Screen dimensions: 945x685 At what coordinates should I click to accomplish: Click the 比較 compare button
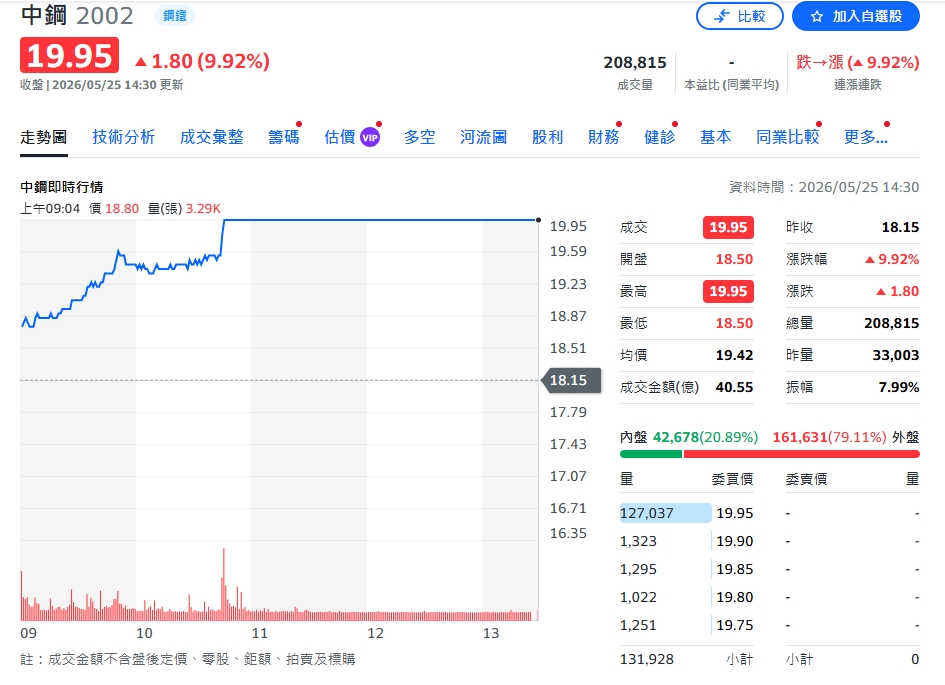739,16
